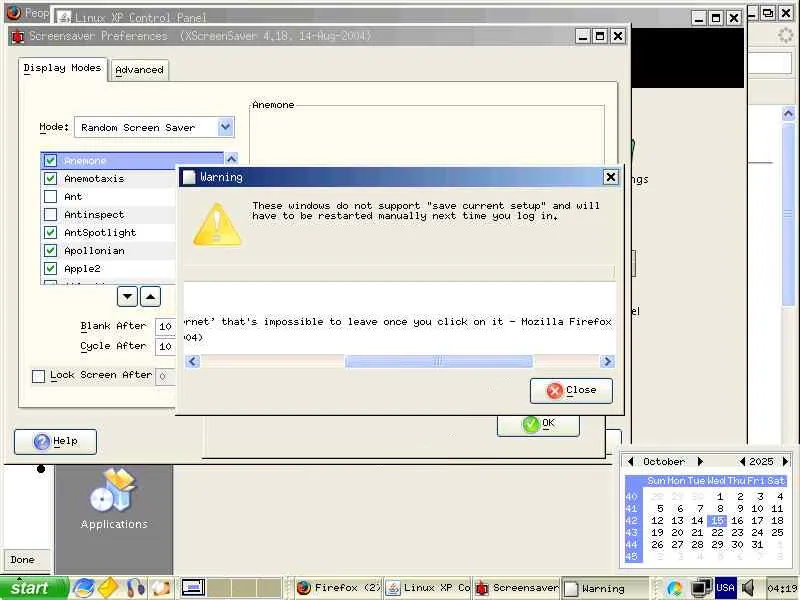This screenshot has width=800, height=600.
Task: Move selected screensaver up with arrow button
Action: point(151,296)
